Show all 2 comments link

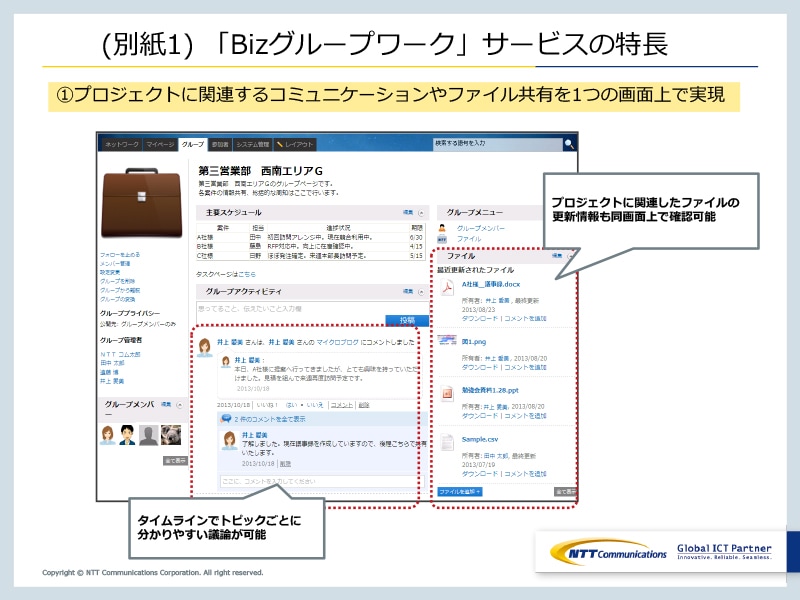270,419
